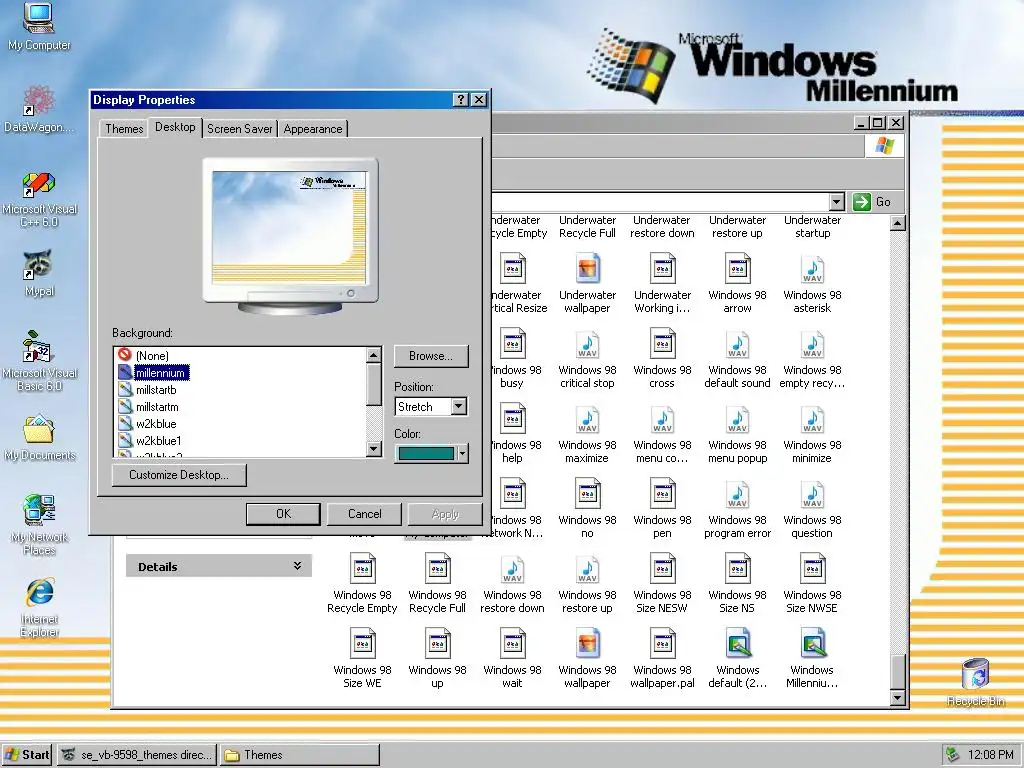Select Underwater wallpaper file icon
This screenshot has height=768, width=1024.
(x=587, y=283)
